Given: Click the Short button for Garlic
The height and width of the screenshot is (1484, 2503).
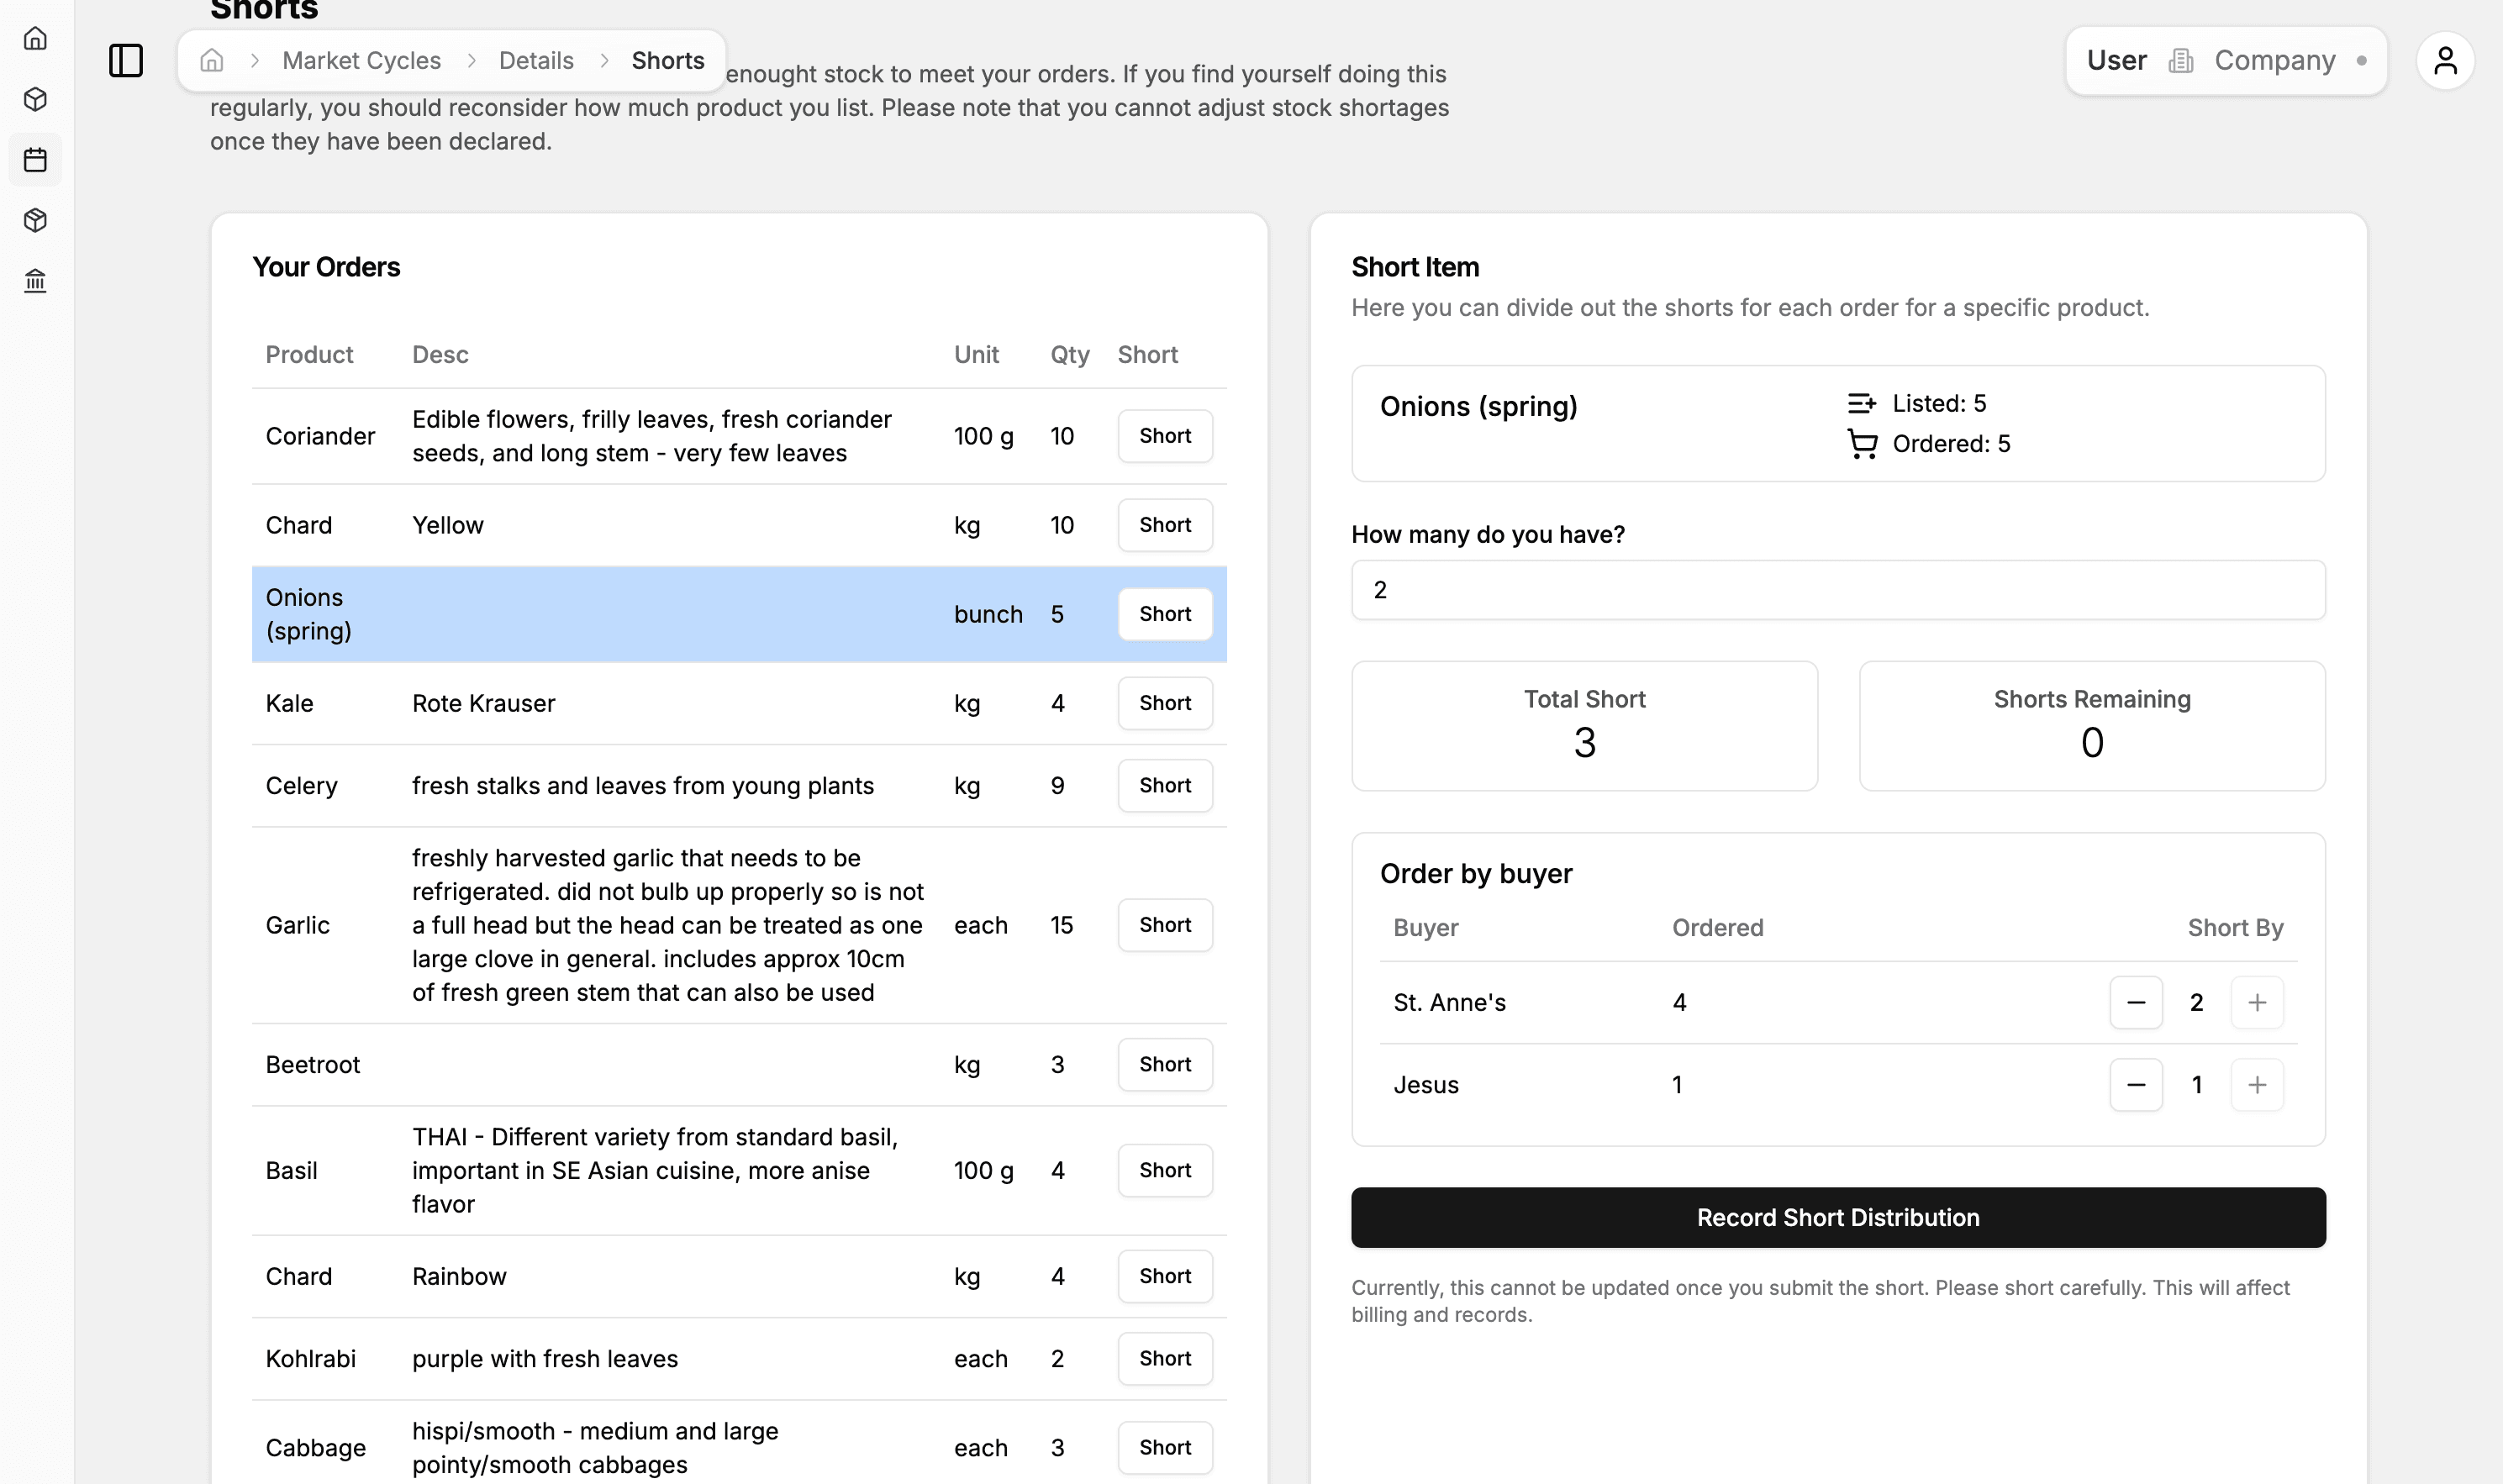Looking at the screenshot, I should pyautogui.click(x=1164, y=925).
